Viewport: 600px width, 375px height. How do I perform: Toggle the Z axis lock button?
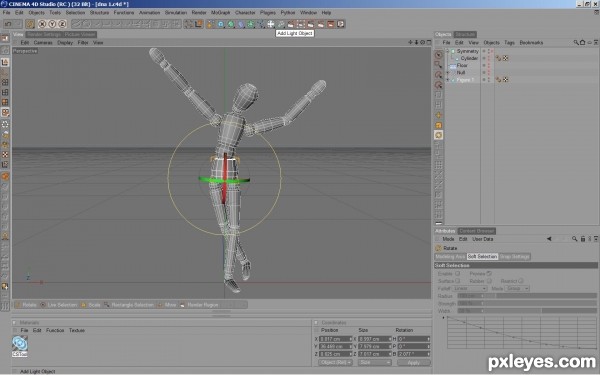[x=62, y=24]
